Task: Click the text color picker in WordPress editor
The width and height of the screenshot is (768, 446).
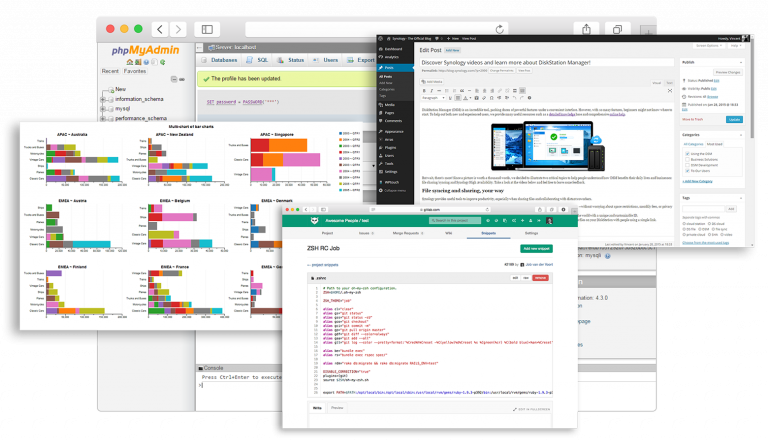Action: click(x=467, y=98)
